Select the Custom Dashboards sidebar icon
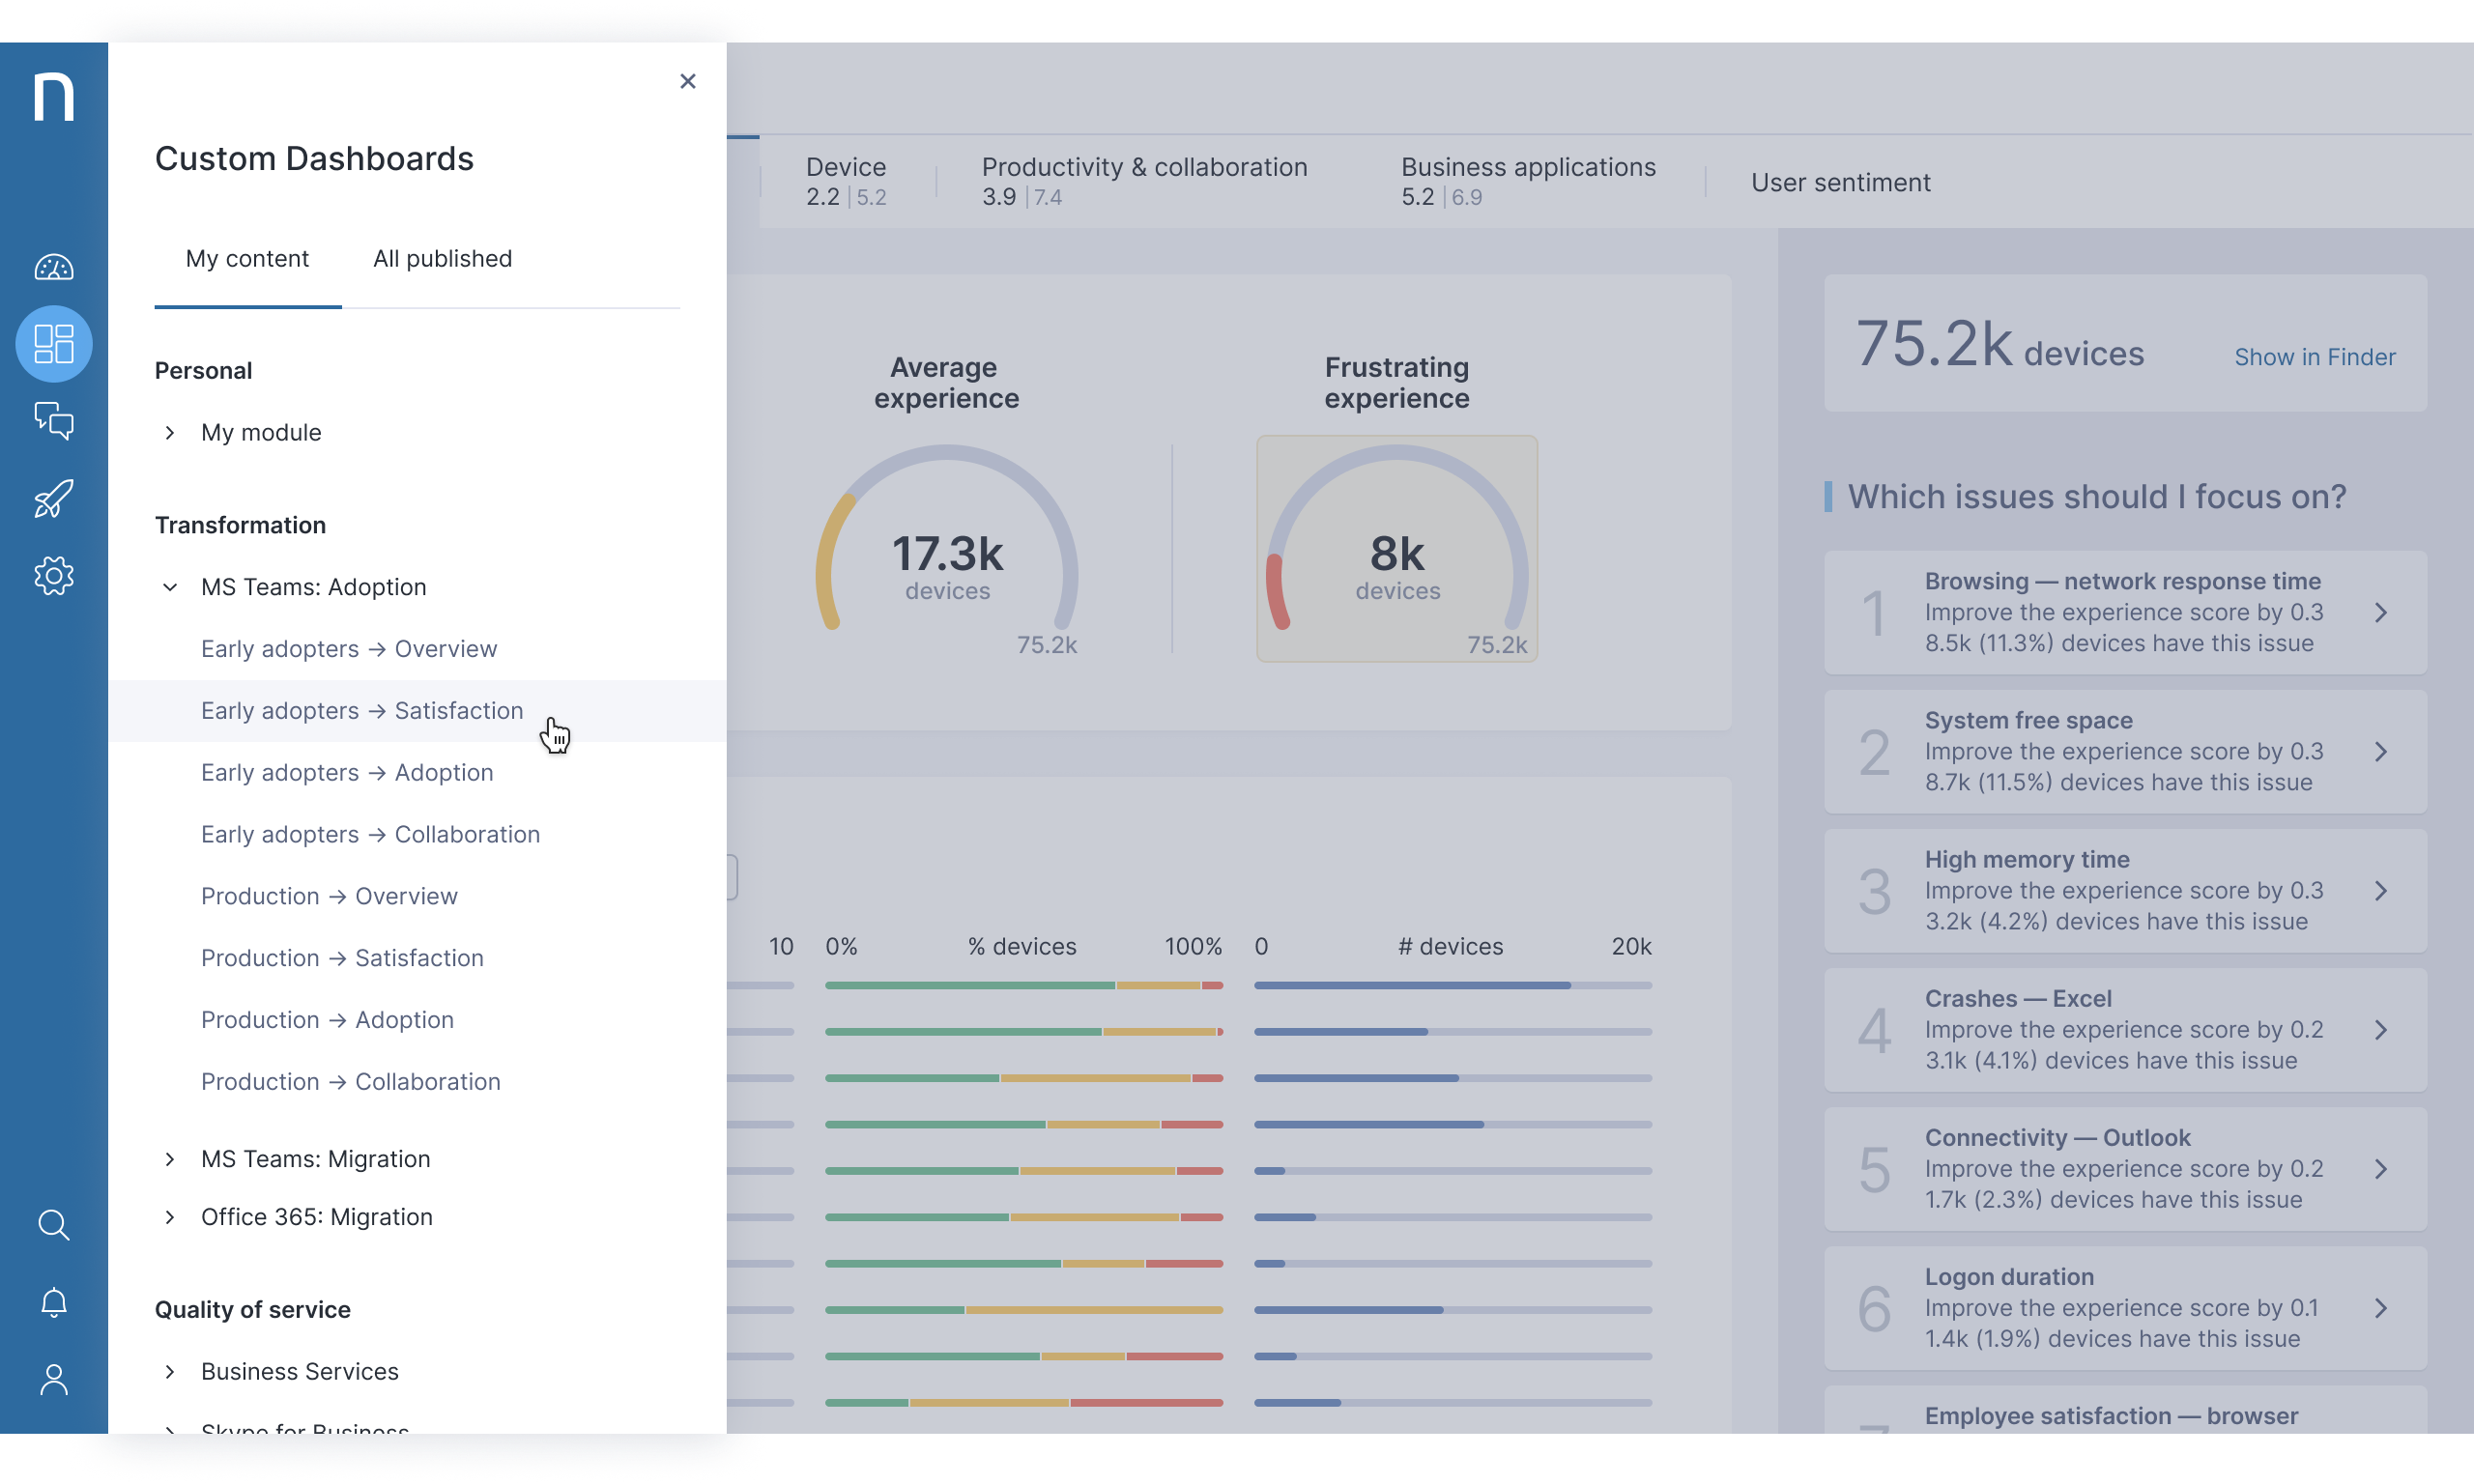The image size is (2474, 1484). point(54,344)
